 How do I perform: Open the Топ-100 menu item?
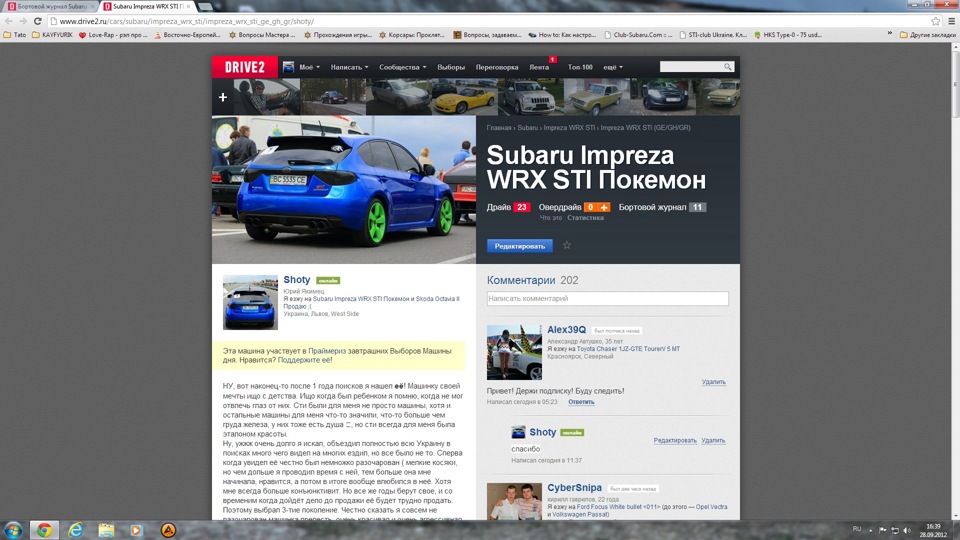pos(580,67)
